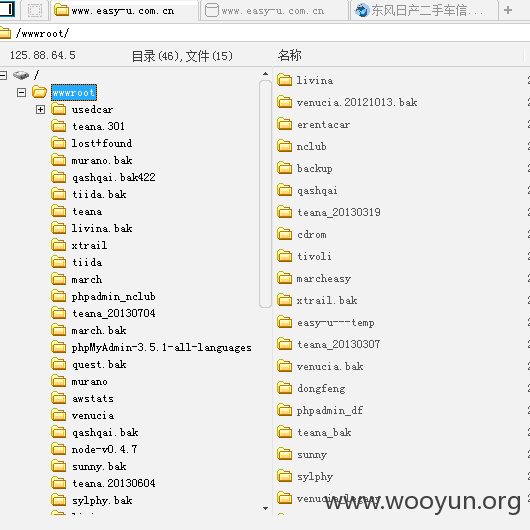Click sunny.bak folder icon
The width and height of the screenshot is (530, 530).
[59, 466]
